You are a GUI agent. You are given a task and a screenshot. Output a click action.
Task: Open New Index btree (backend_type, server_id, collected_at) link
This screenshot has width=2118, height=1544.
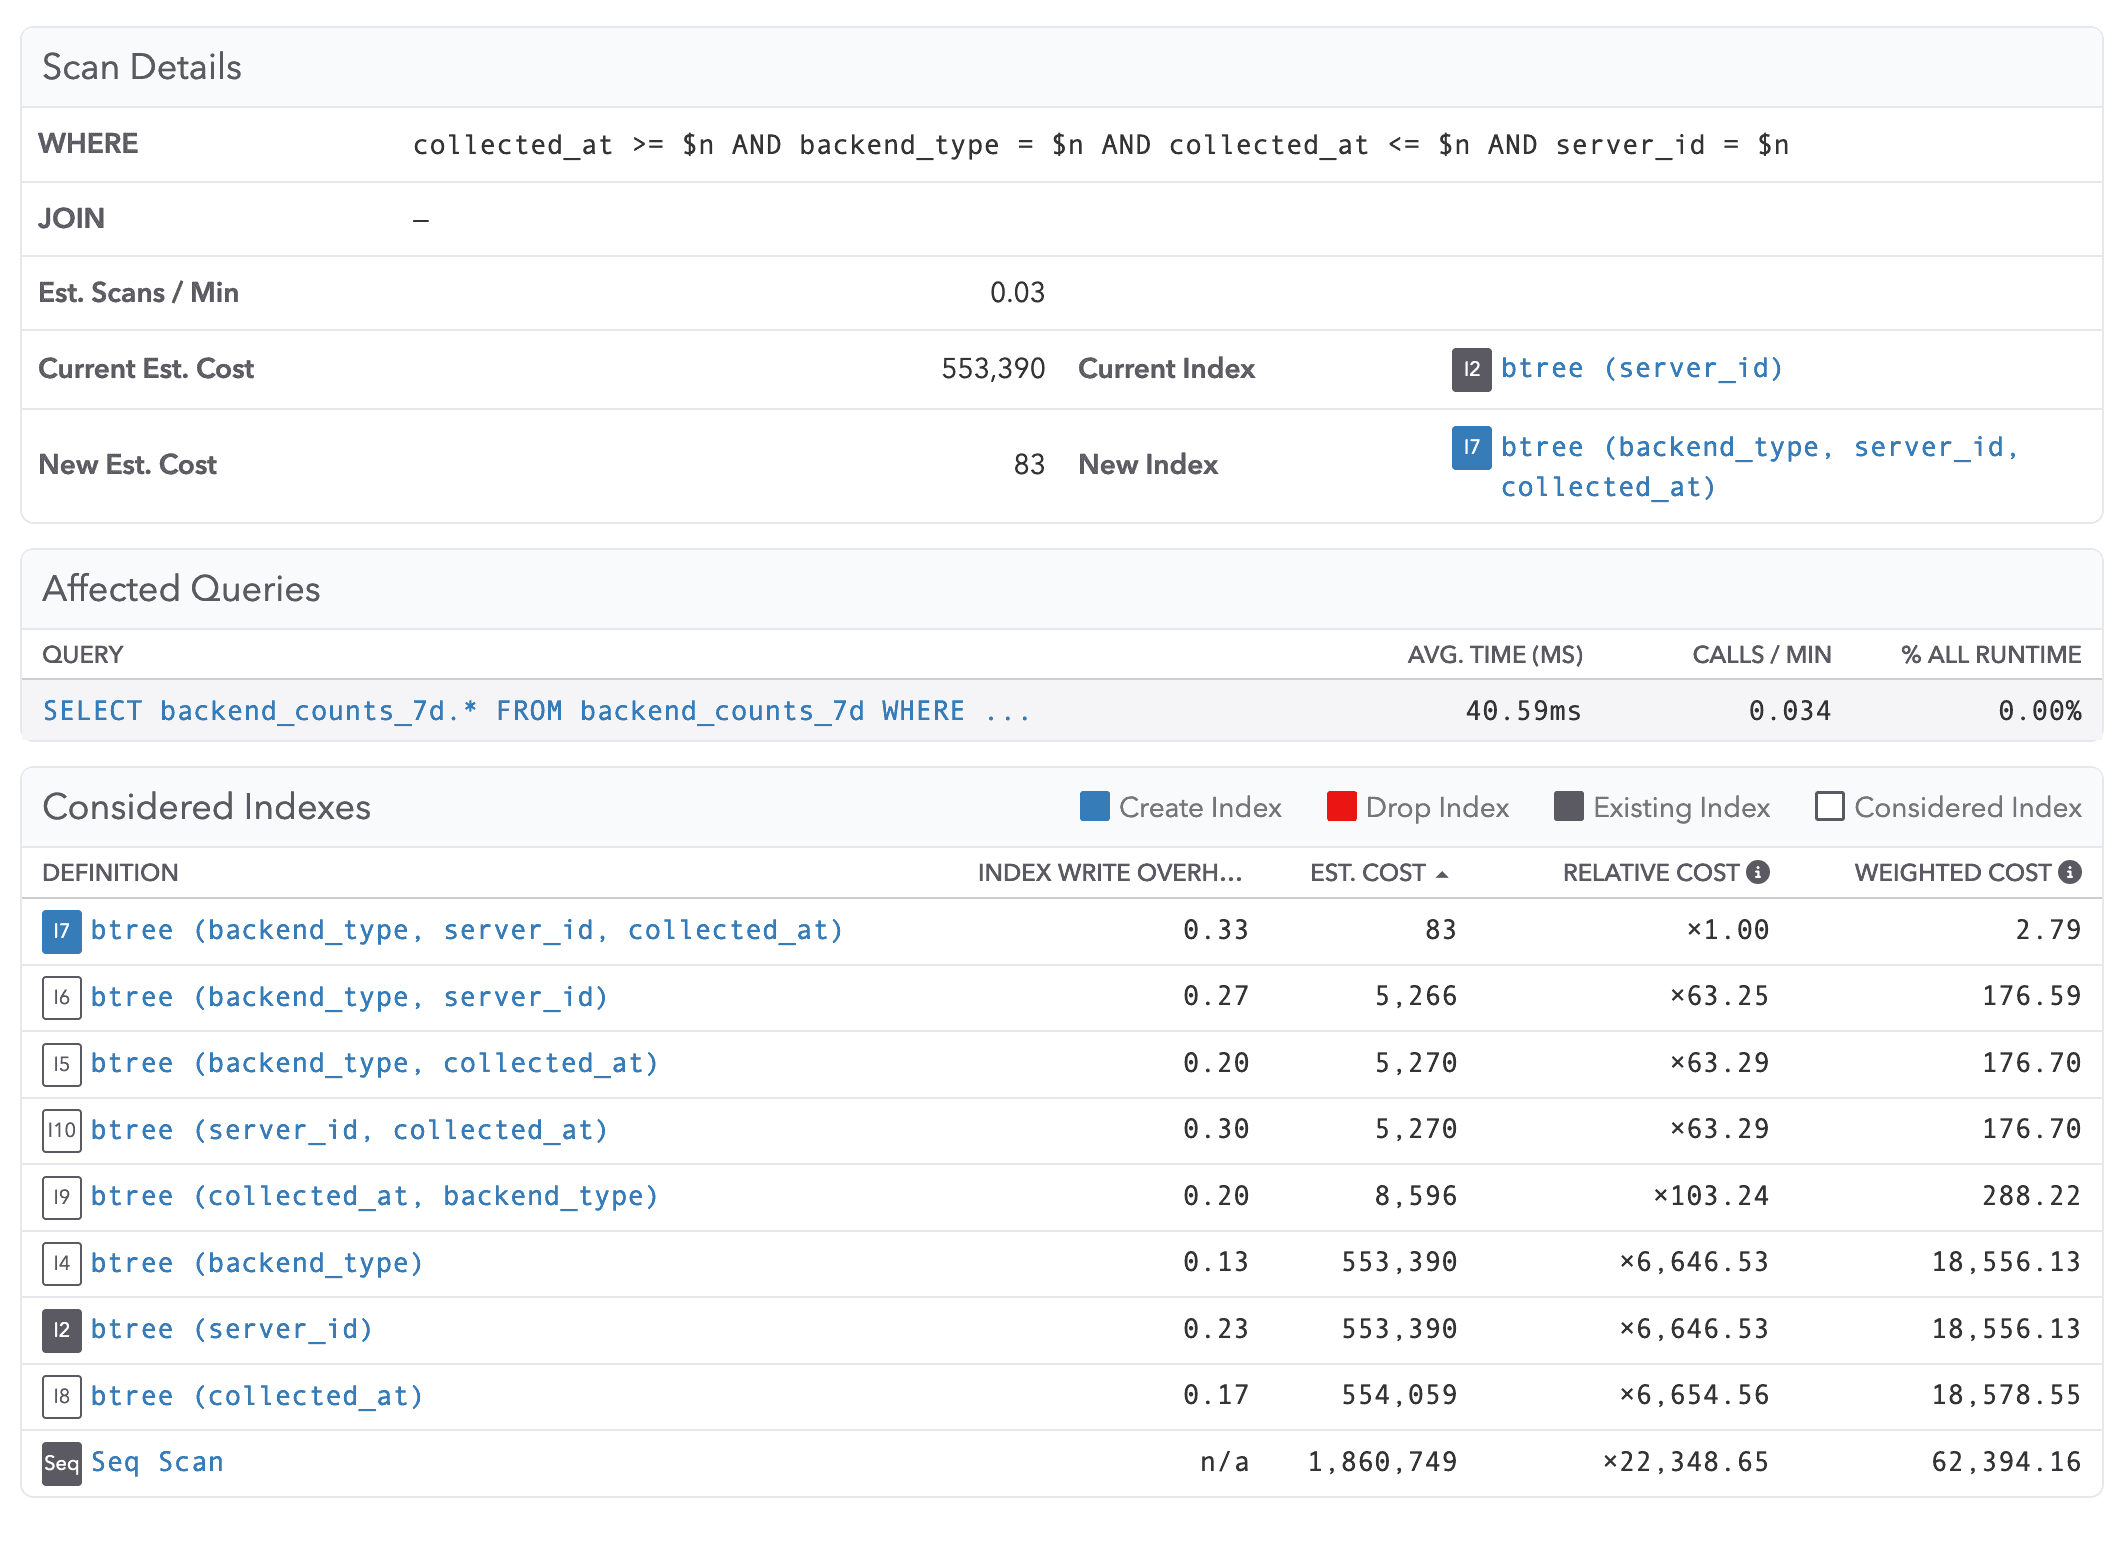(1760, 467)
